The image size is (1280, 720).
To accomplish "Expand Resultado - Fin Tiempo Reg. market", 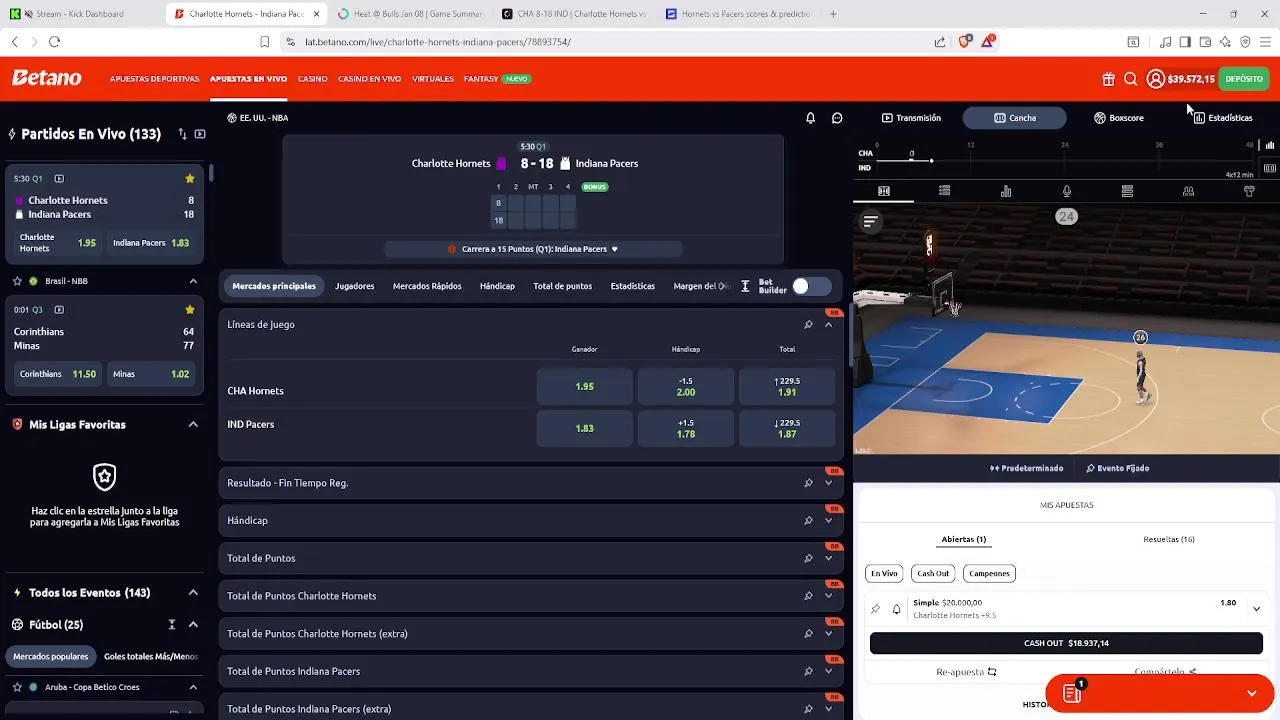I will [828, 483].
